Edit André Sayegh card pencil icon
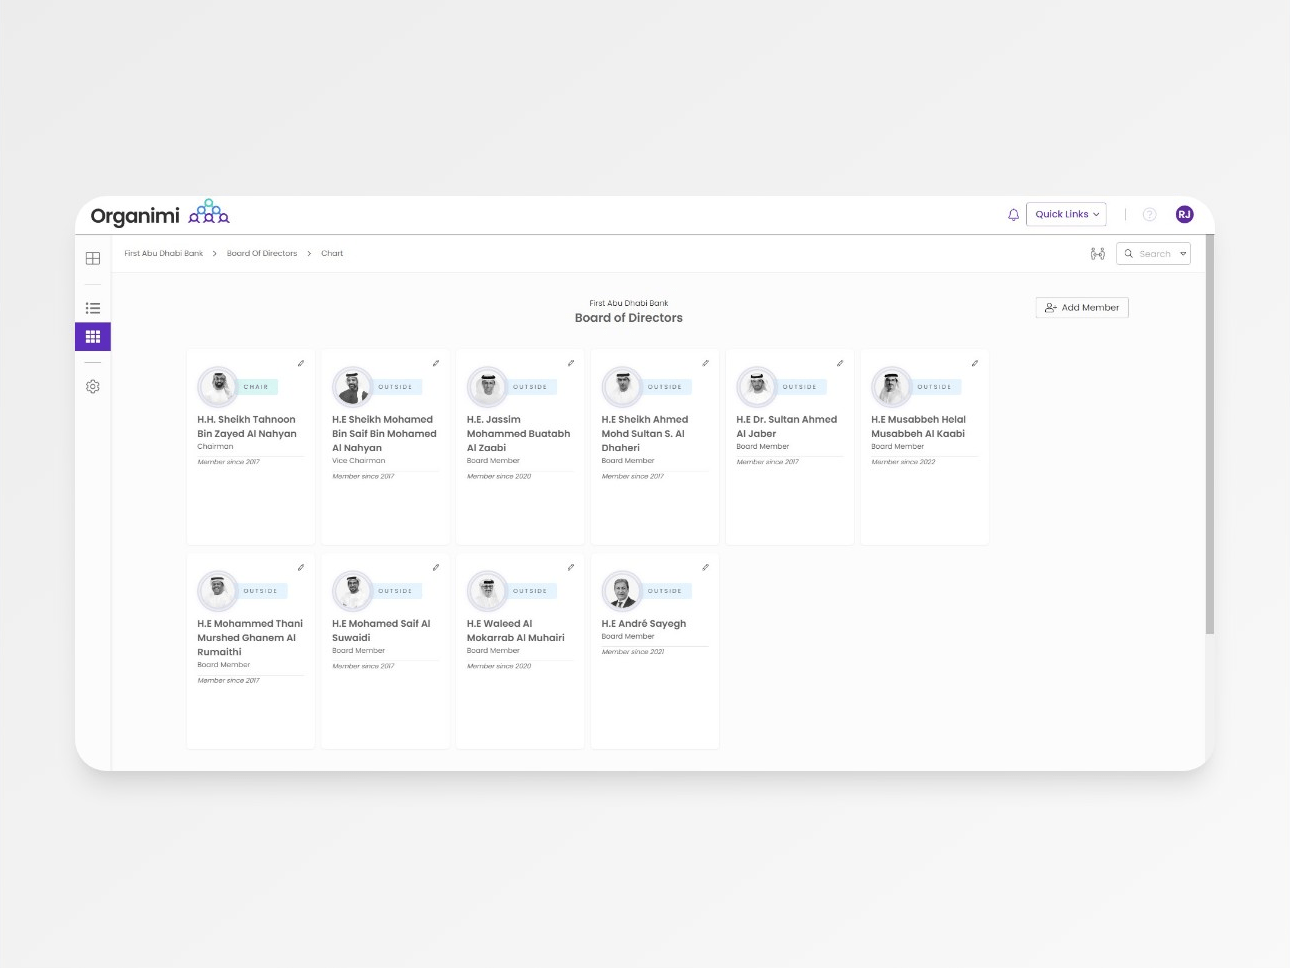The height and width of the screenshot is (968, 1290). coord(705,567)
